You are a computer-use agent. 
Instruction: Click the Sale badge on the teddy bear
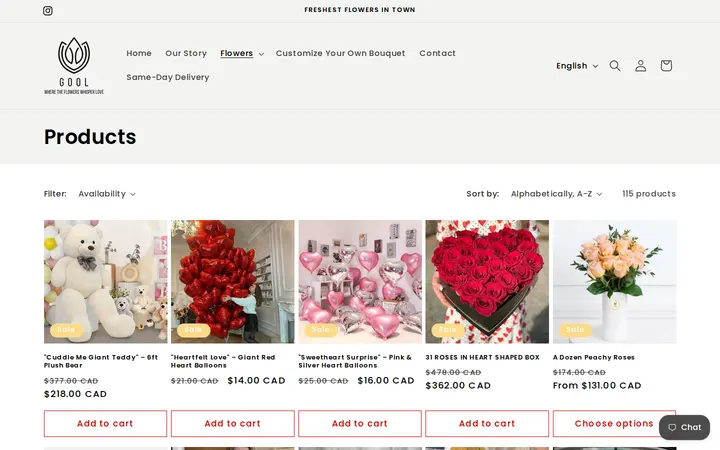click(66, 330)
